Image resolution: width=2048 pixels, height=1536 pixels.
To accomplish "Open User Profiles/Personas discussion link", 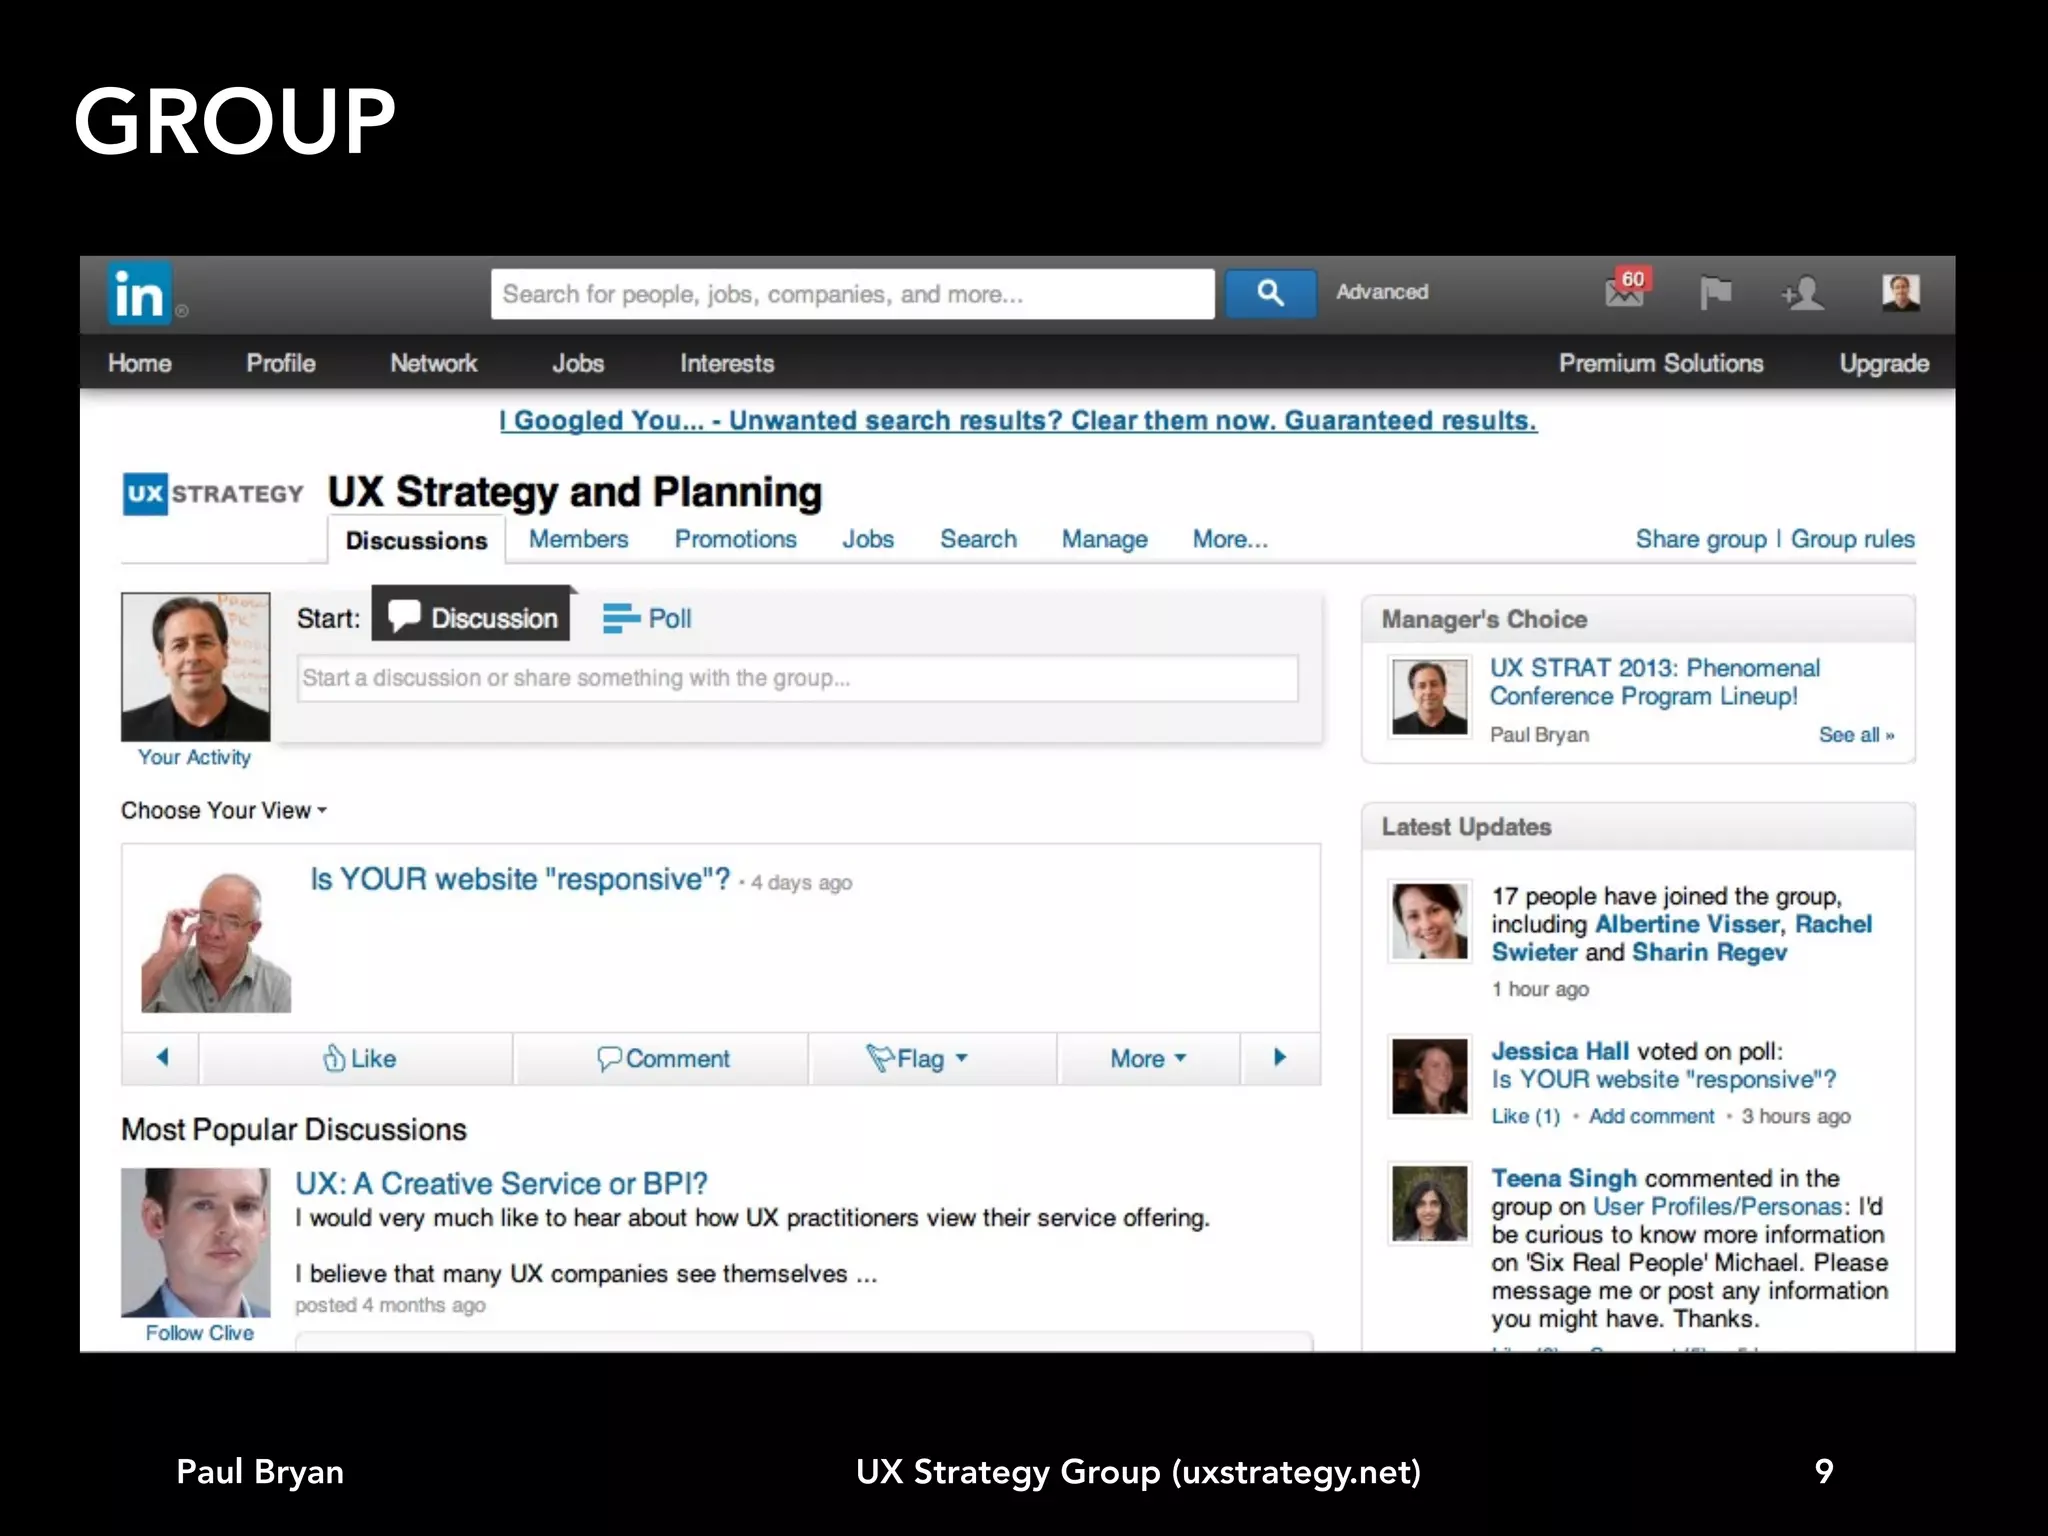I will pos(1717,1207).
